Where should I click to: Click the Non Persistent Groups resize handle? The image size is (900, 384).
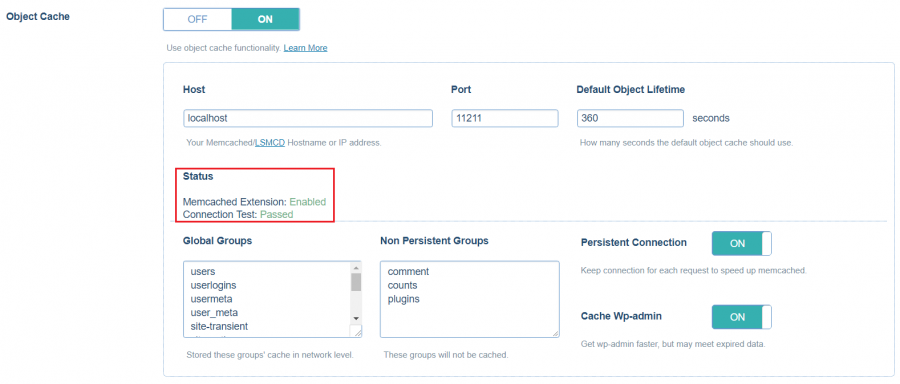[x=554, y=332]
